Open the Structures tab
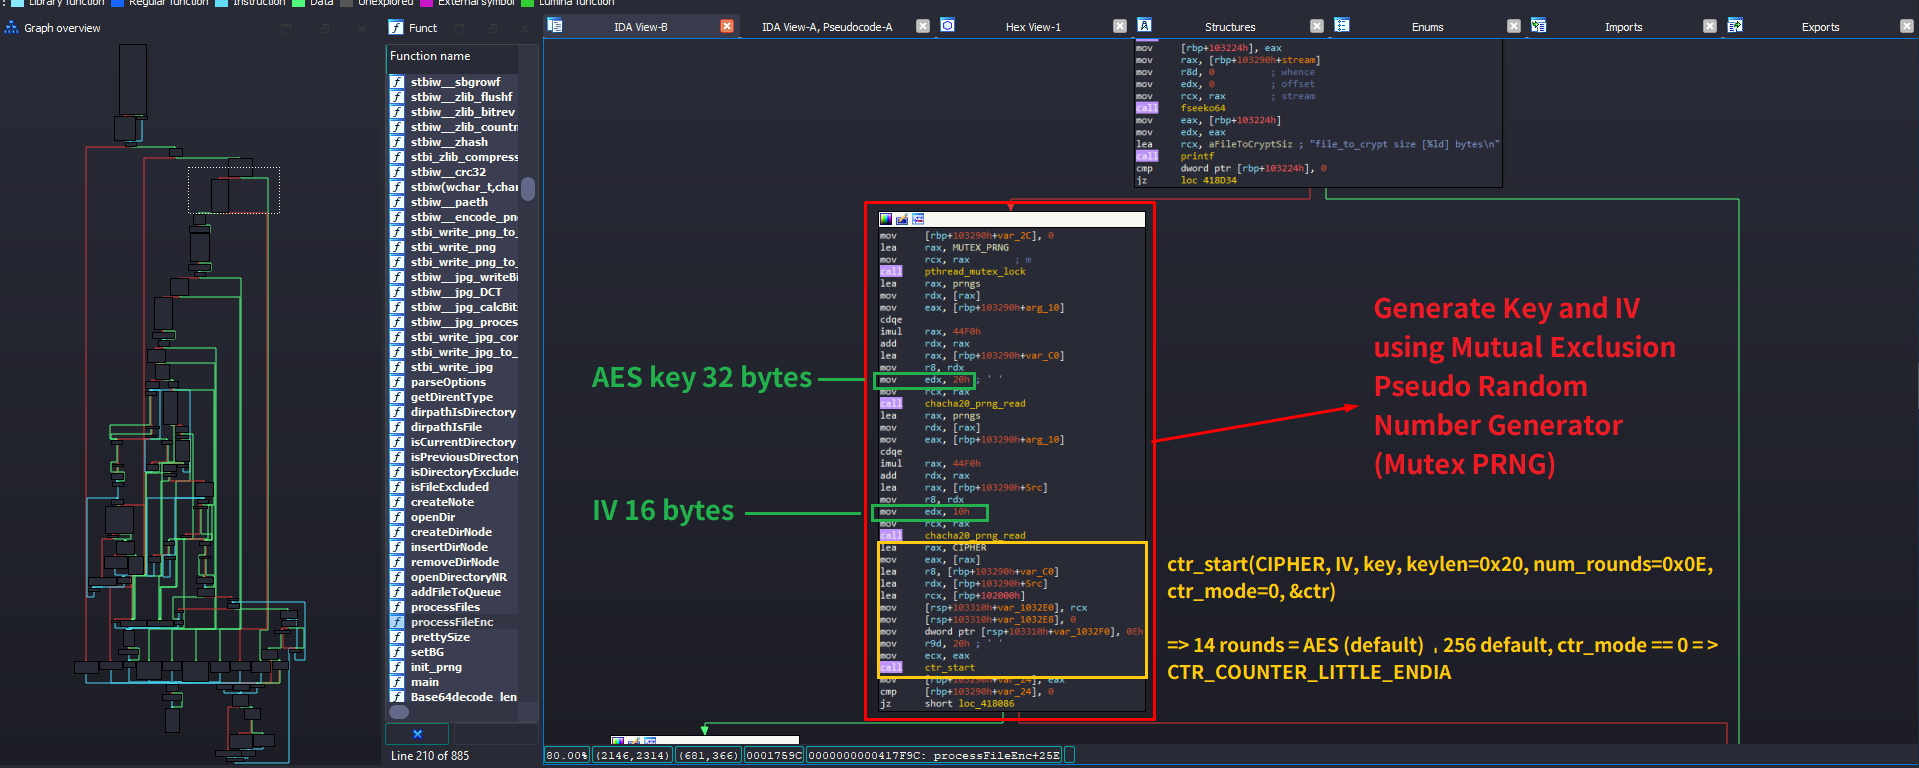Screen dimensions: 1919x768 point(1230,27)
